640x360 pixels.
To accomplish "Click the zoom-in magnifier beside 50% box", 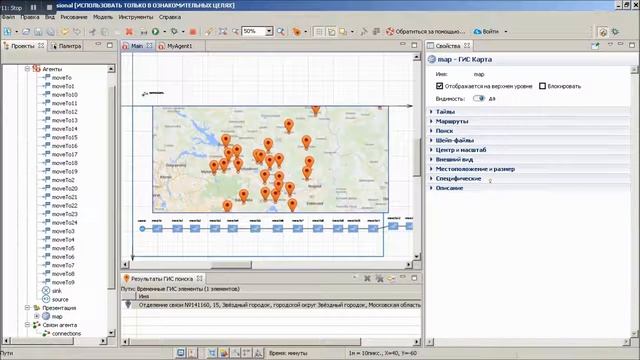I will point(281,31).
